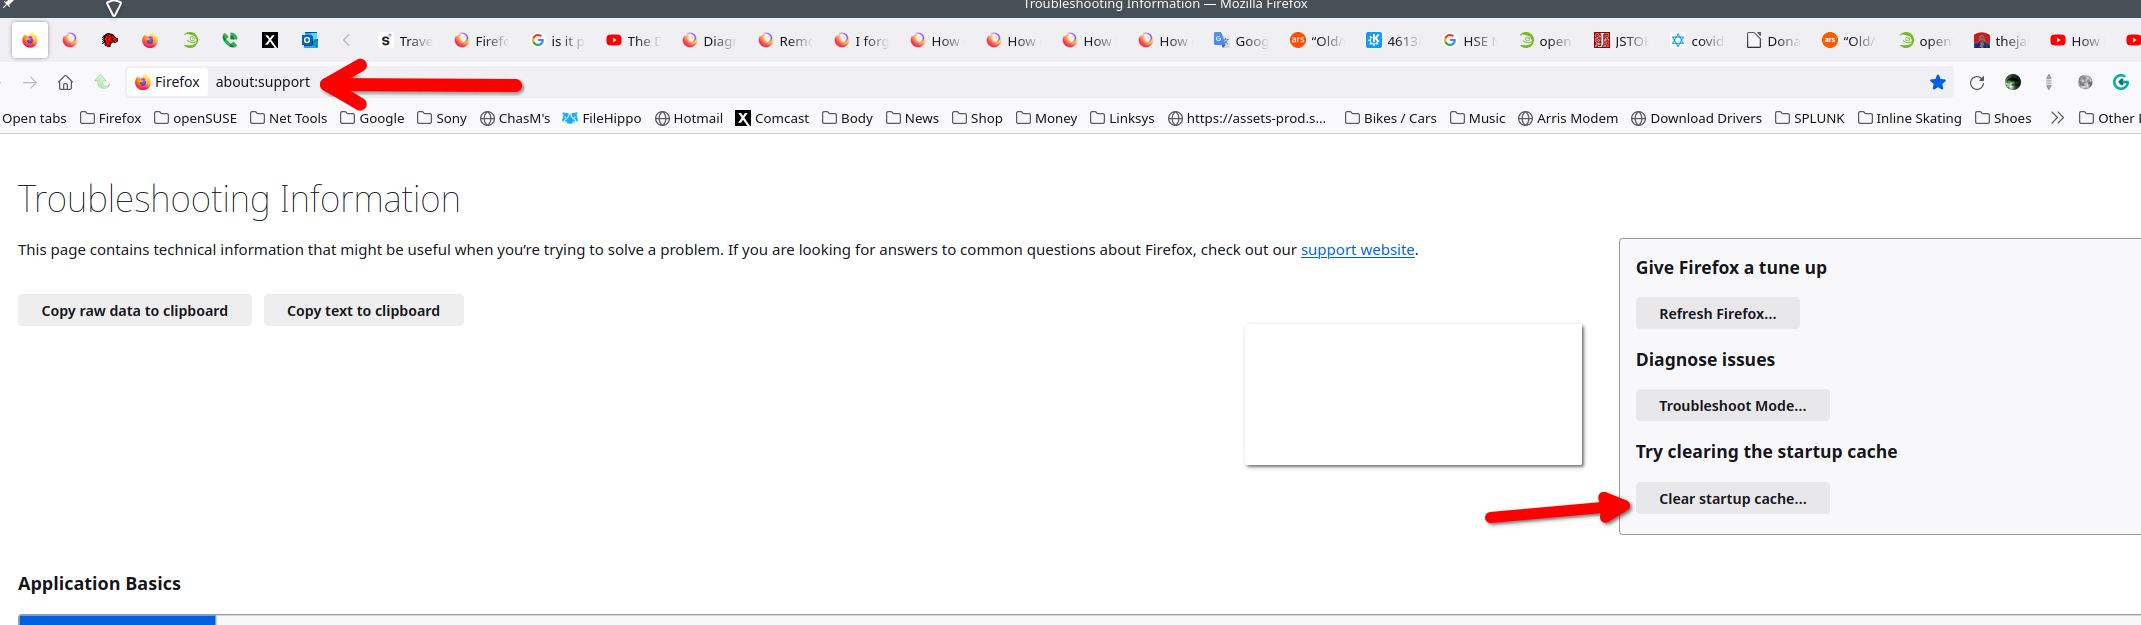Expand the Music bookmarks folder
This screenshot has height=625, width=2141.
pos(1478,118)
